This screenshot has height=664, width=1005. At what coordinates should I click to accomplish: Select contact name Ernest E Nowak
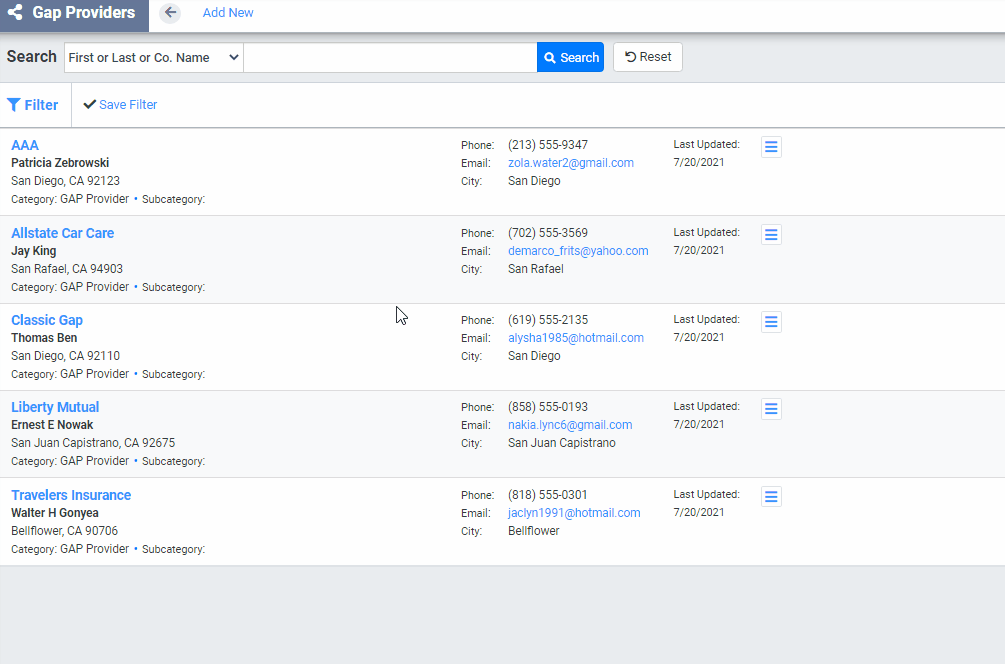point(52,425)
